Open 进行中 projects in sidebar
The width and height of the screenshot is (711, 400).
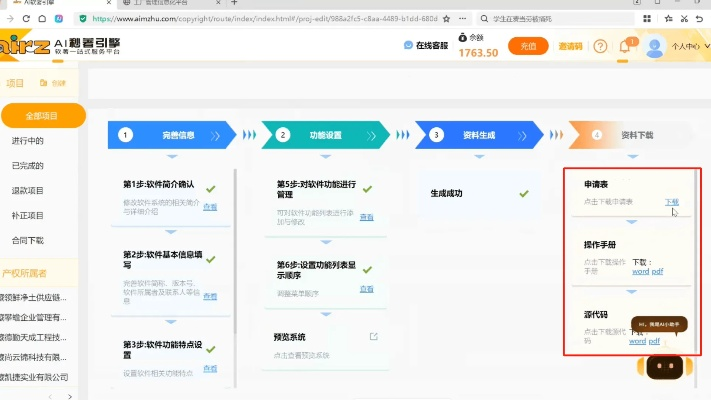point(27,141)
